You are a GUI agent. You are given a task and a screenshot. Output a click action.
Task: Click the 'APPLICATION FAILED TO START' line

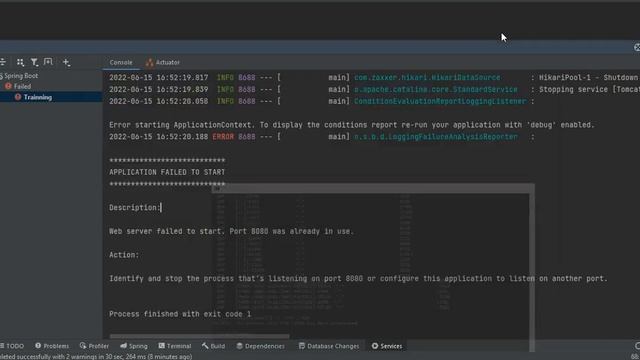point(167,172)
